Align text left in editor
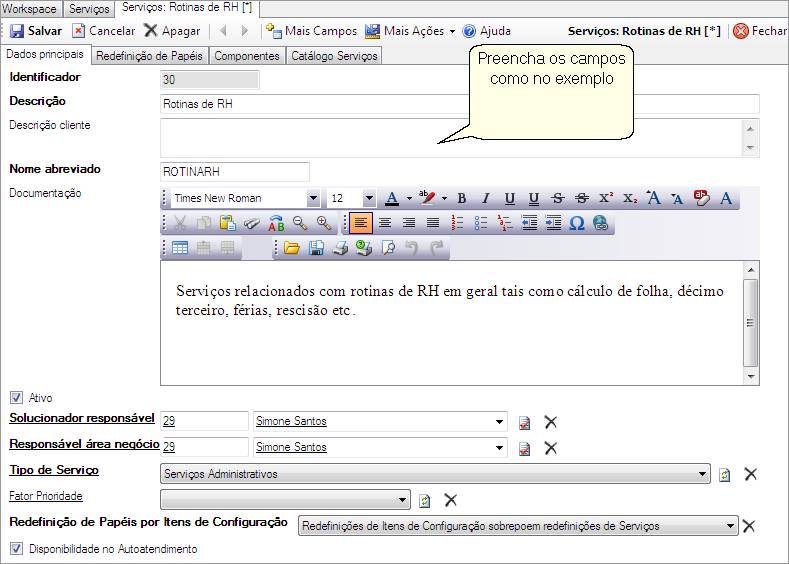Viewport: 789px width, 564px height. click(x=361, y=223)
